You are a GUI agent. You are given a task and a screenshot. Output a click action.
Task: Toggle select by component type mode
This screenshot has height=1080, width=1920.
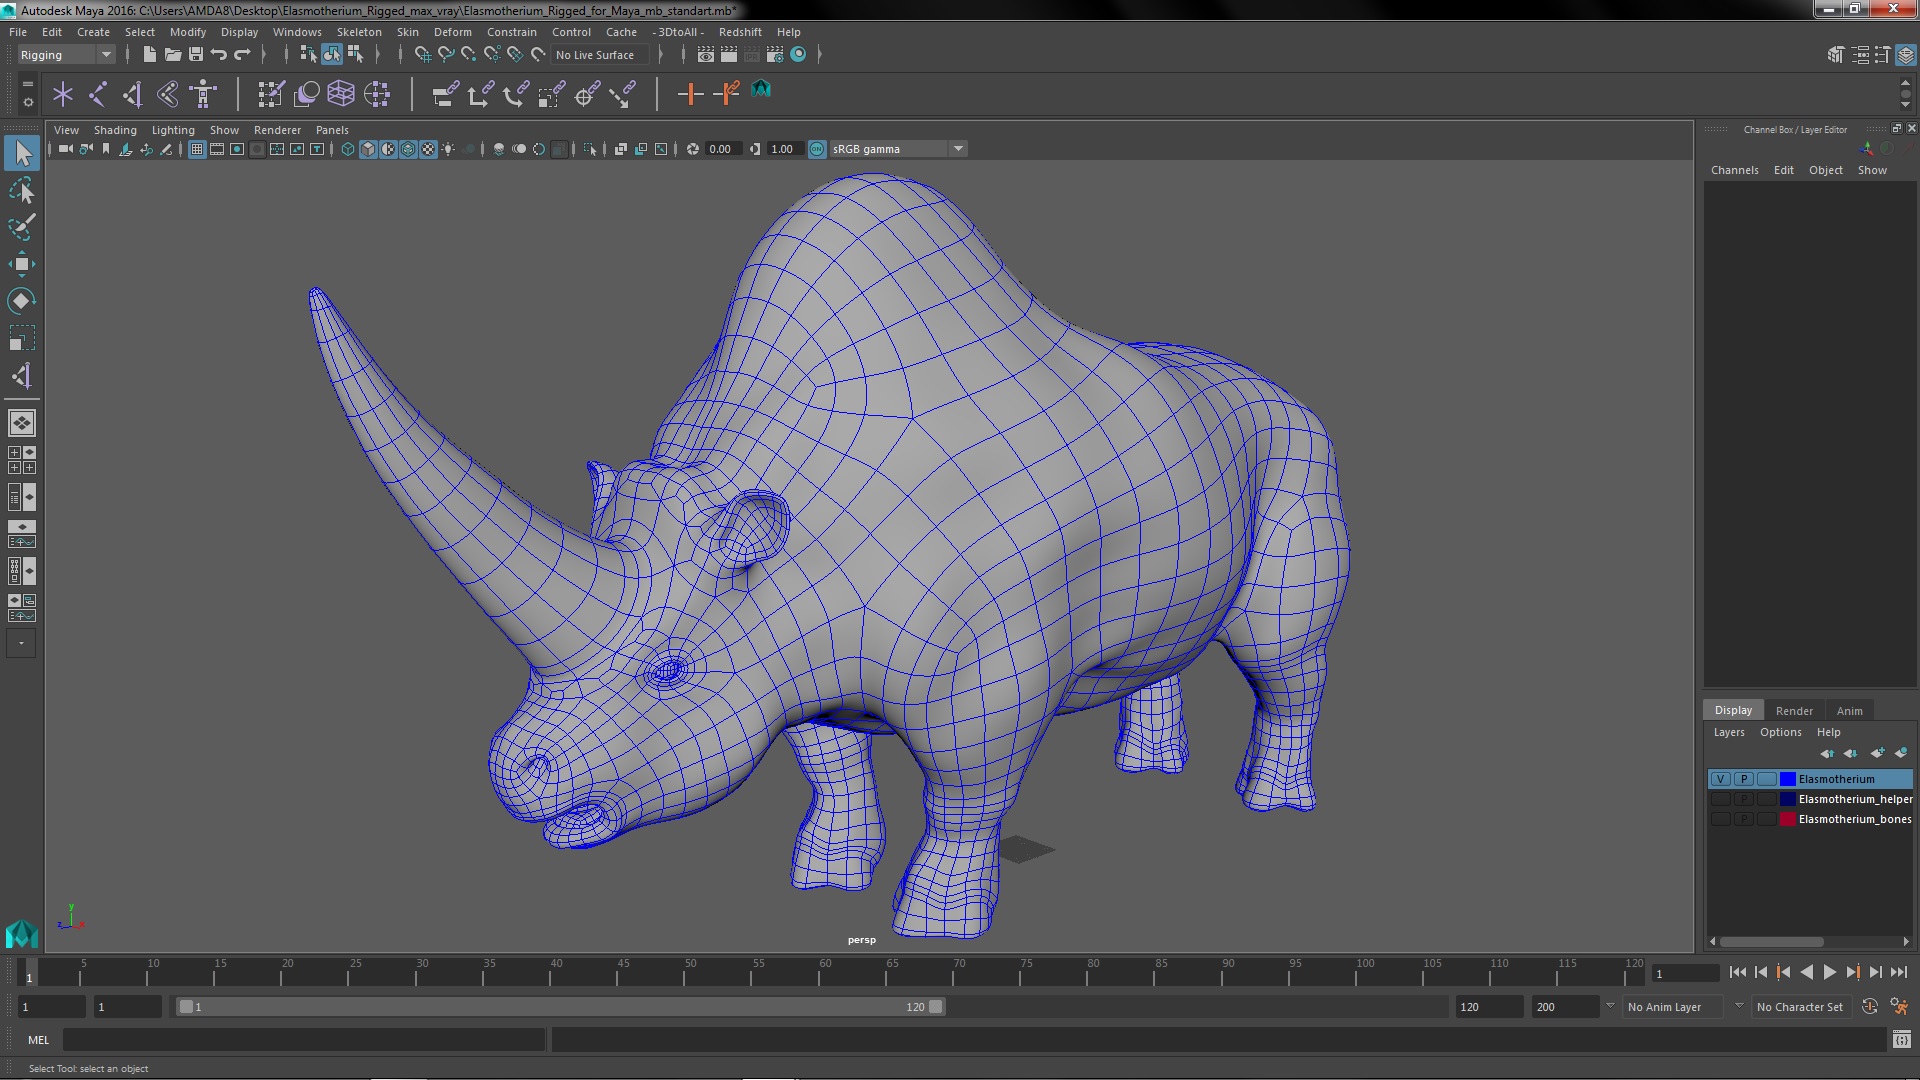(x=355, y=54)
